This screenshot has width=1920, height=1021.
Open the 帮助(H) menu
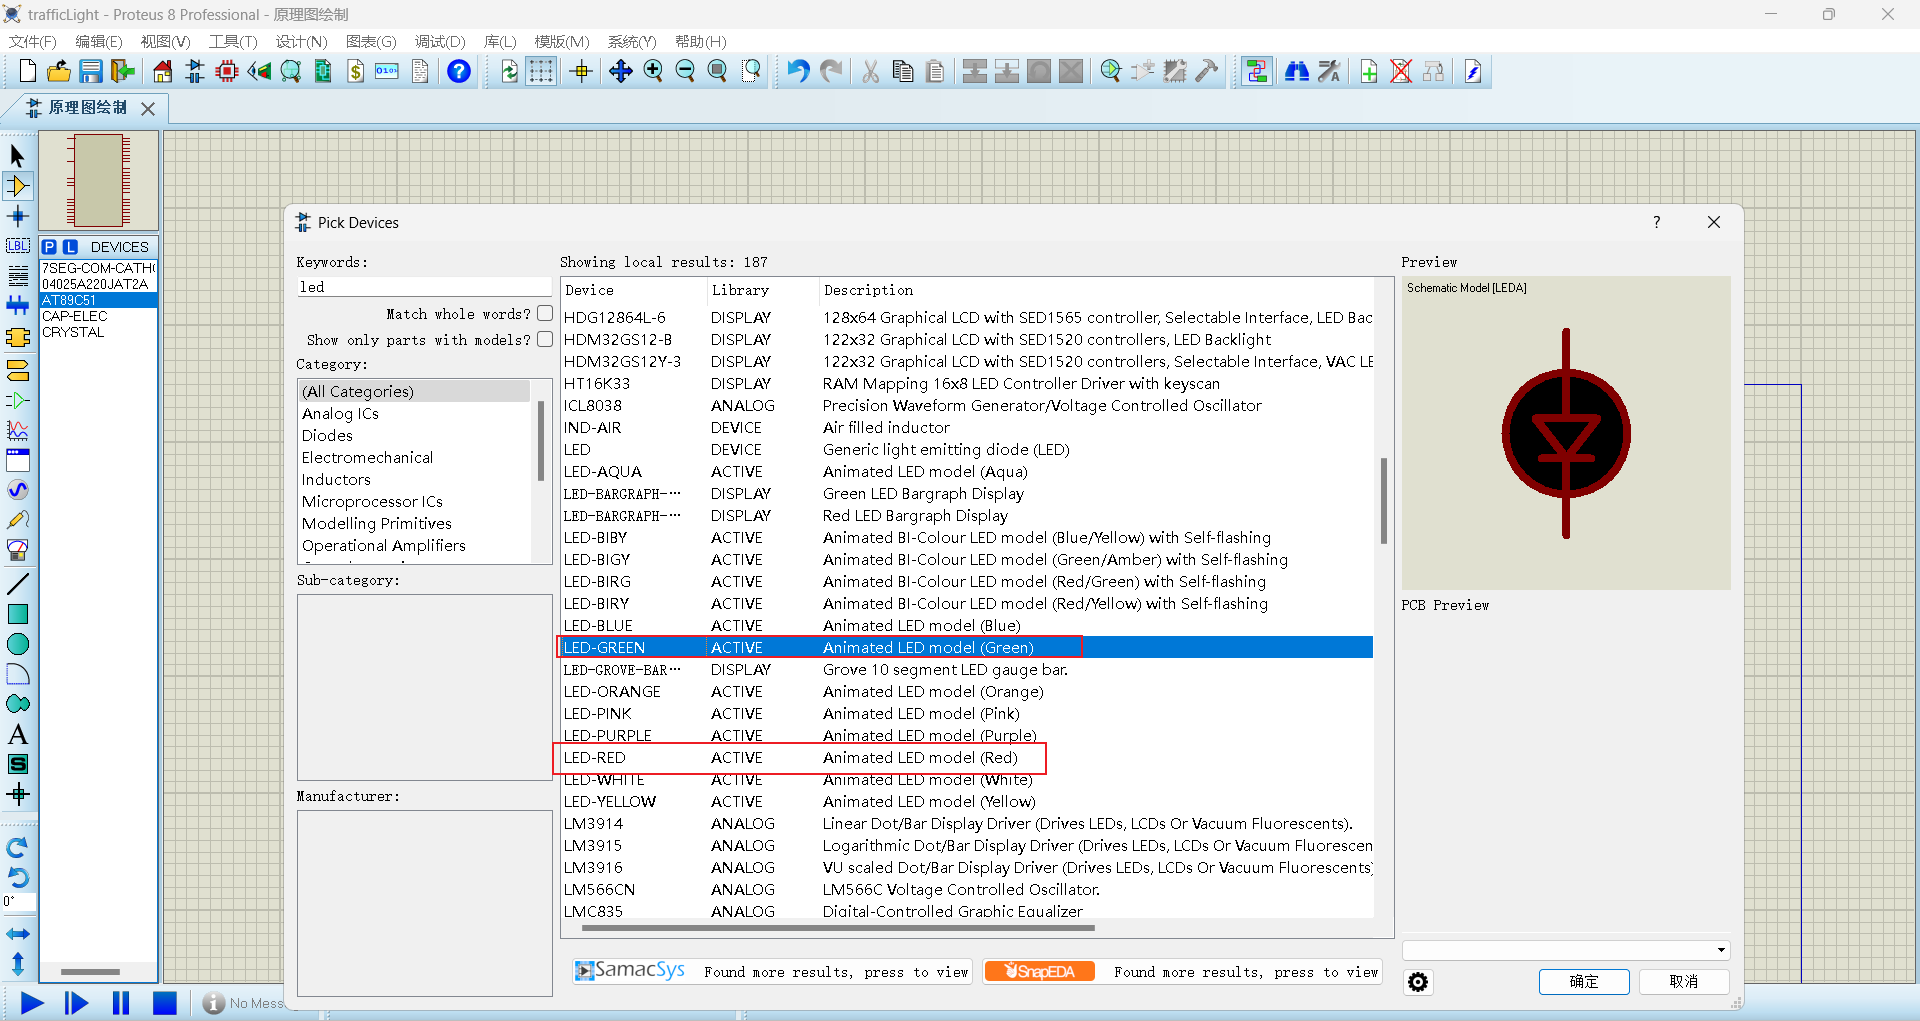(700, 41)
